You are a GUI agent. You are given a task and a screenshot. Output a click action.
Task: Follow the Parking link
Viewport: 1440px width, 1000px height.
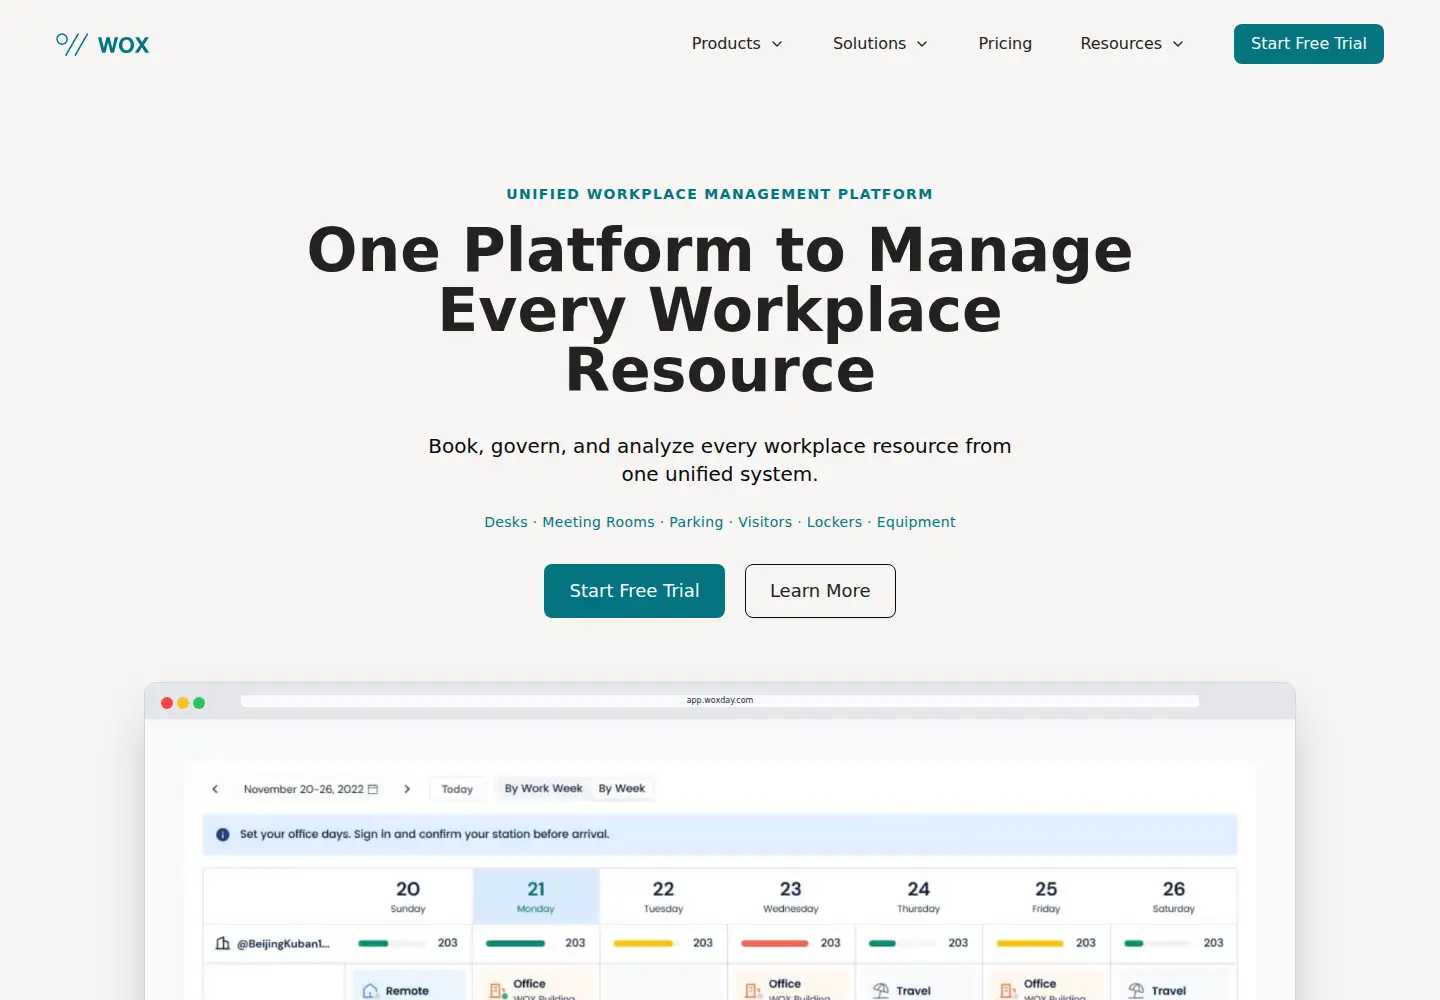tap(696, 522)
